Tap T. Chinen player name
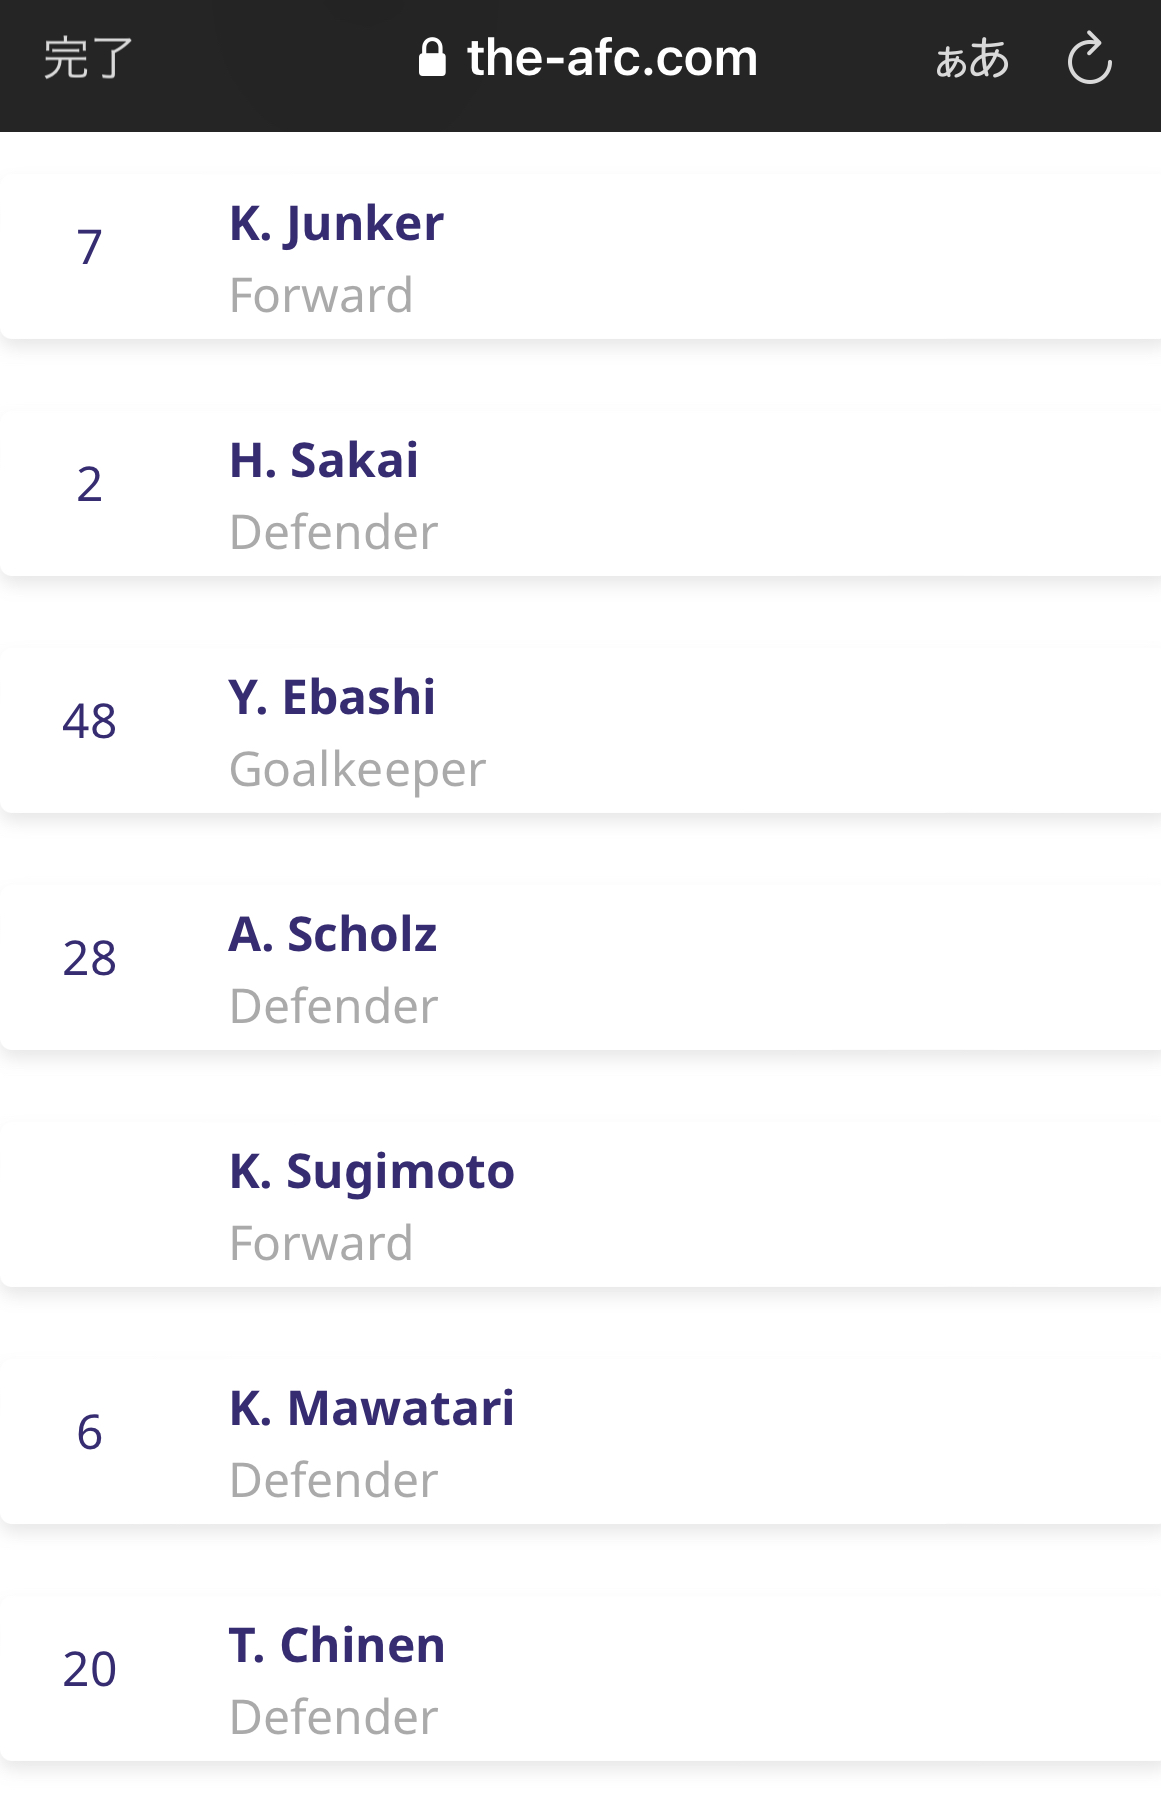The height and width of the screenshot is (1809, 1161). pos(337,1645)
